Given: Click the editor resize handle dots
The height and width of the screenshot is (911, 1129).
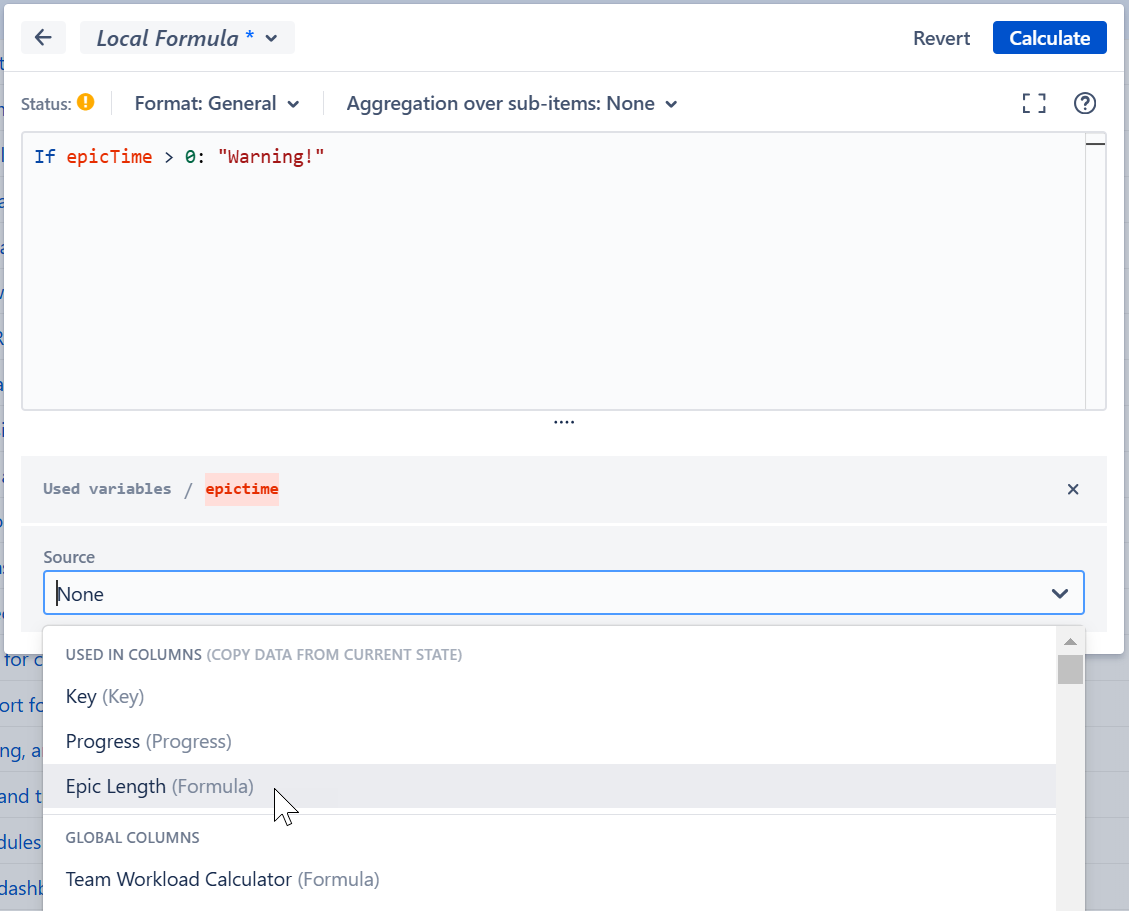Looking at the screenshot, I should [564, 422].
